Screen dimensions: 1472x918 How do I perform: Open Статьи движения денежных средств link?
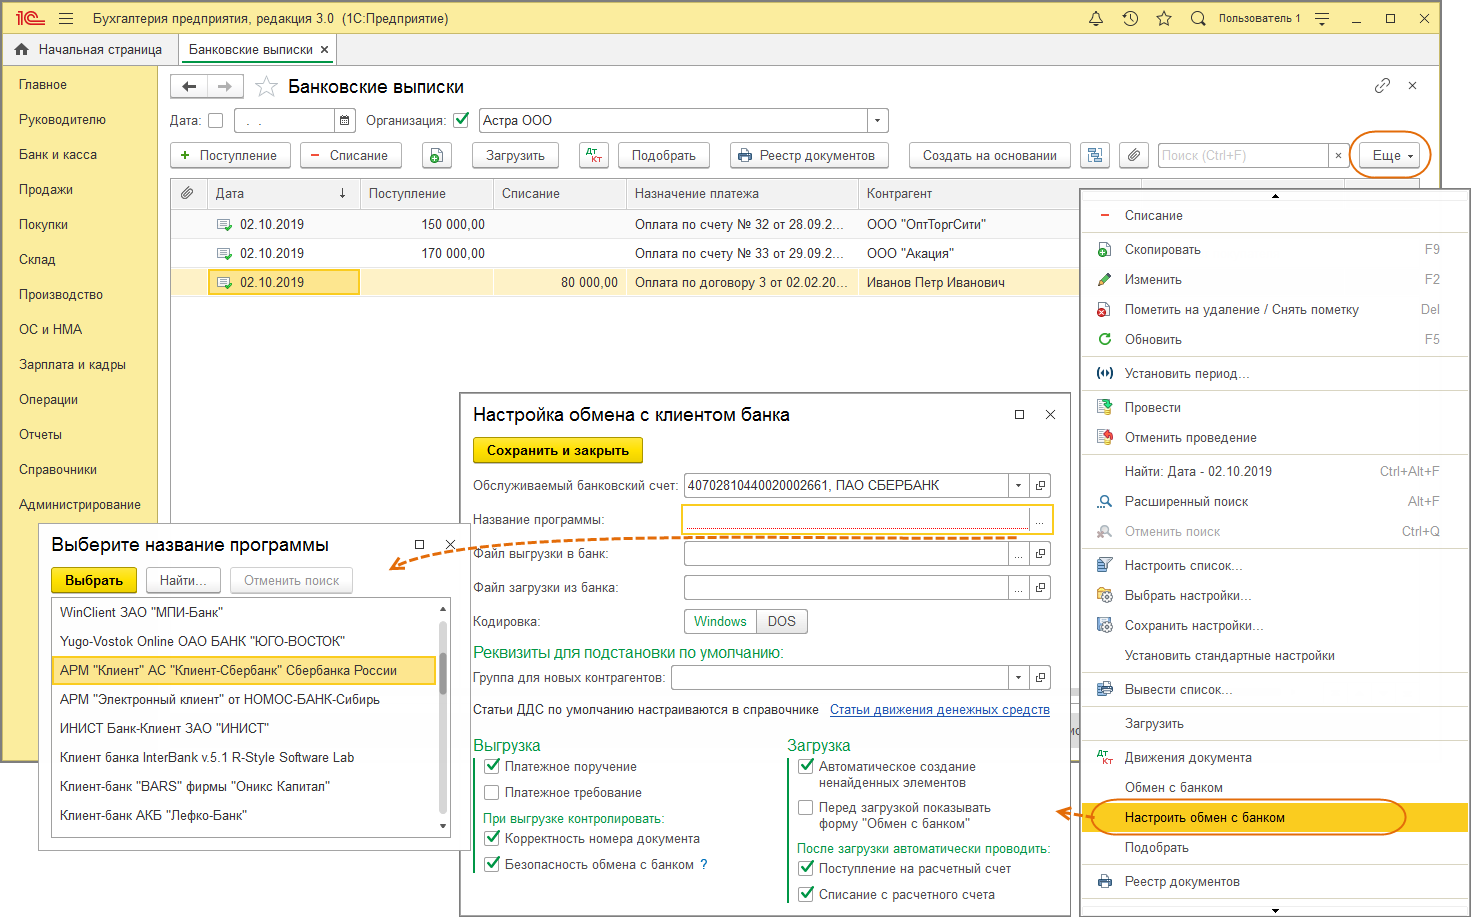(940, 709)
